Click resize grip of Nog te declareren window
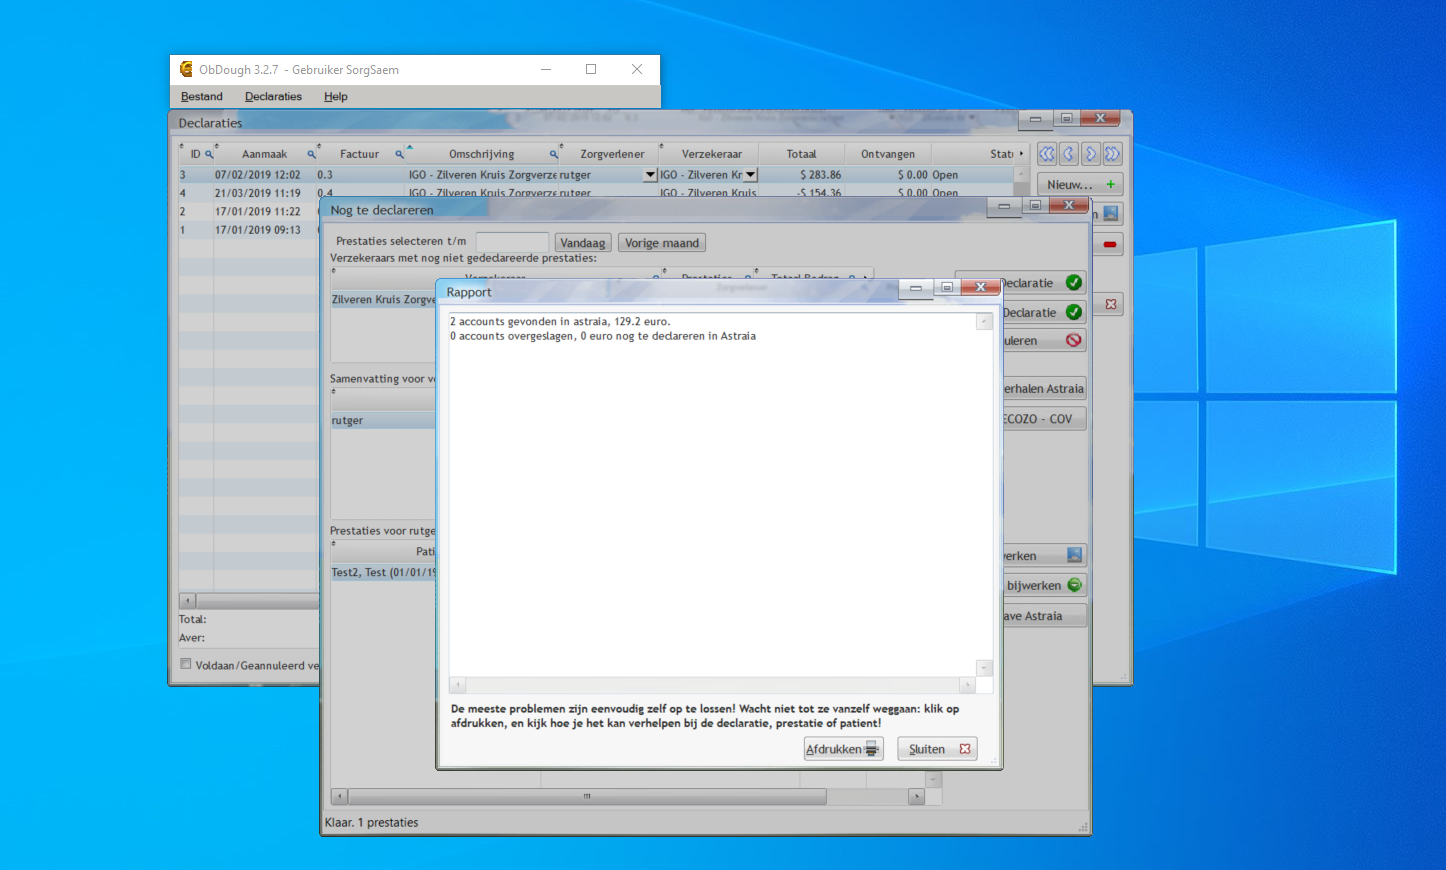The height and width of the screenshot is (870, 1446). pyautogui.click(x=1083, y=828)
